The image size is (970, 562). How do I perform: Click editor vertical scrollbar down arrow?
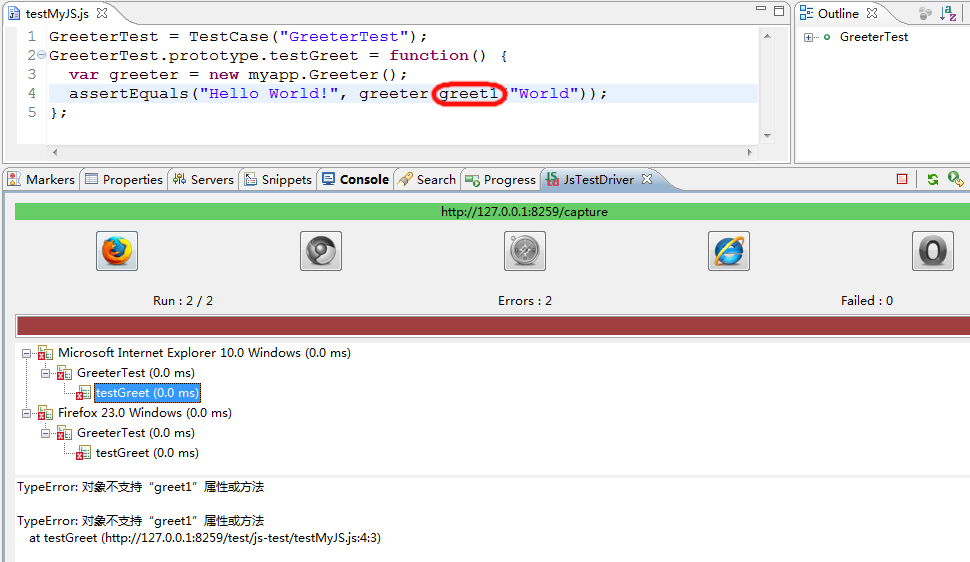pos(767,136)
